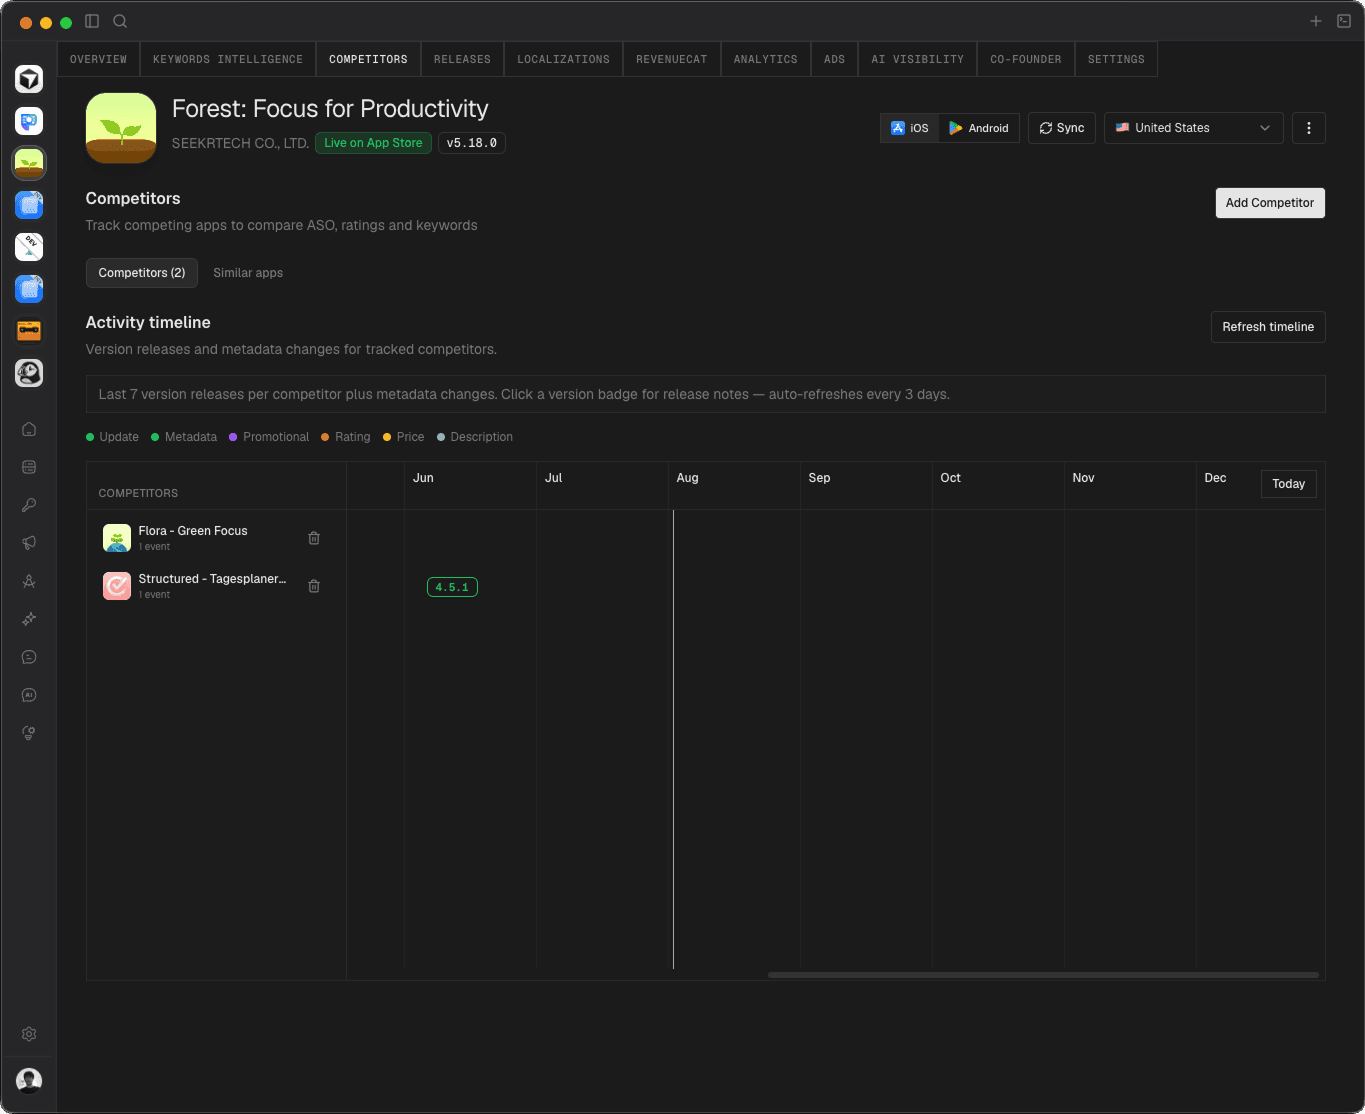Open the drawing compass icon in sidebar
The width and height of the screenshot is (1365, 1114).
(x=29, y=581)
